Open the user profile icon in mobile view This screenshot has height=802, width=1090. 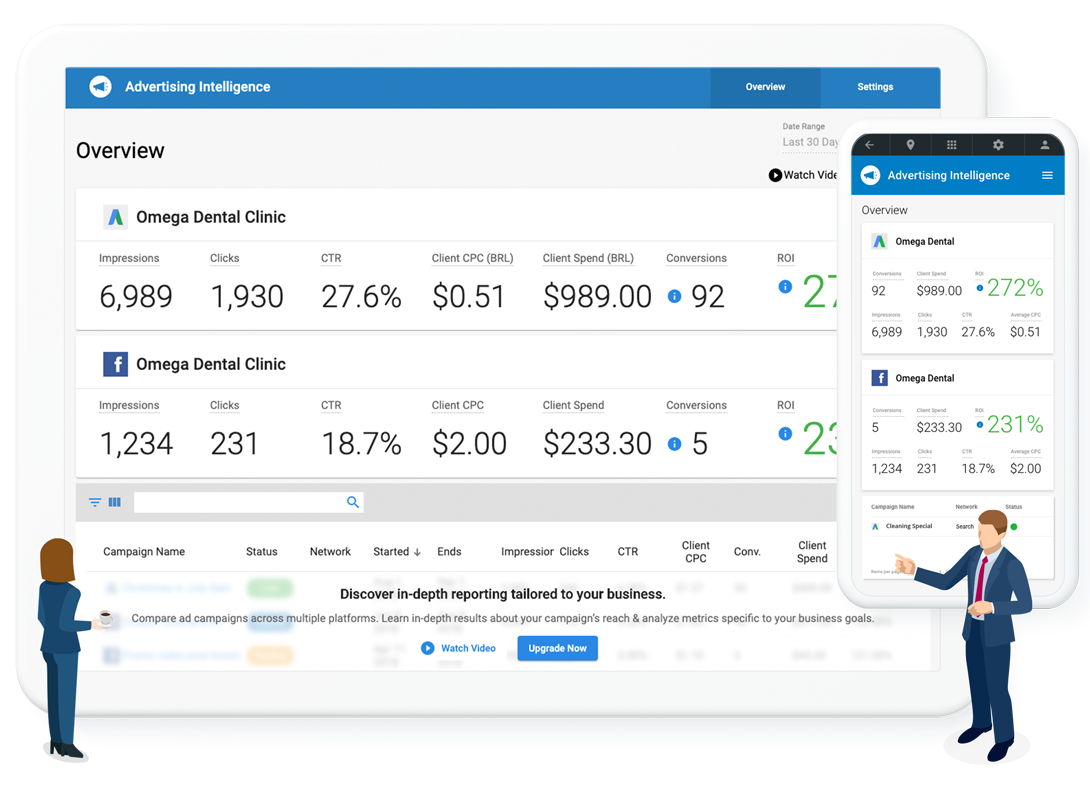coord(1044,145)
